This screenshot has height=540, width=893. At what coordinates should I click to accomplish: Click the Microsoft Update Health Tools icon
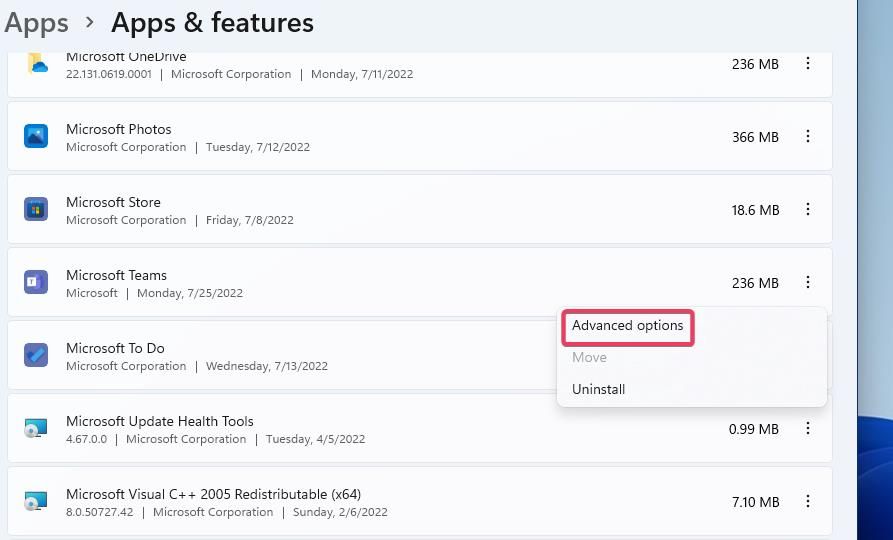coord(36,428)
